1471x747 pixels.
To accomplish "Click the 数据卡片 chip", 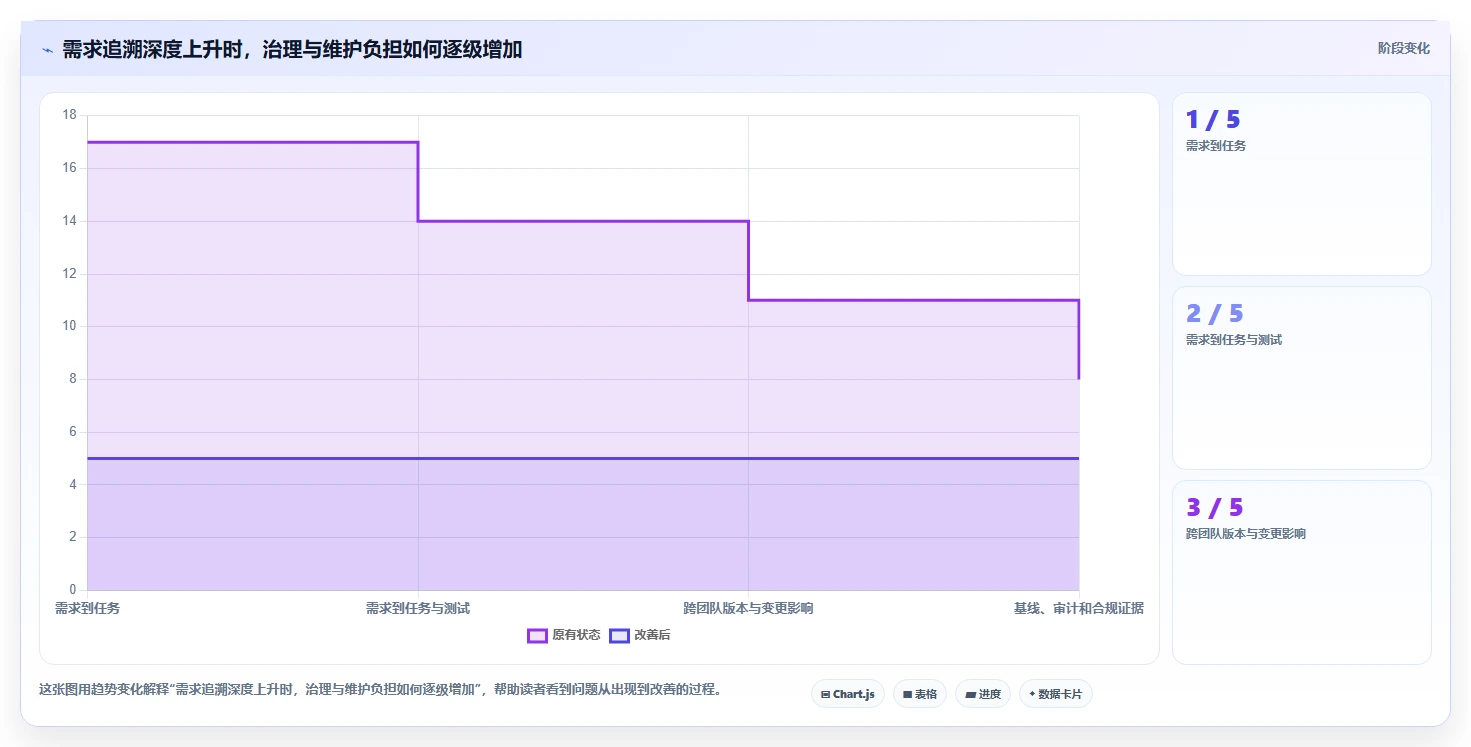I will point(1055,694).
